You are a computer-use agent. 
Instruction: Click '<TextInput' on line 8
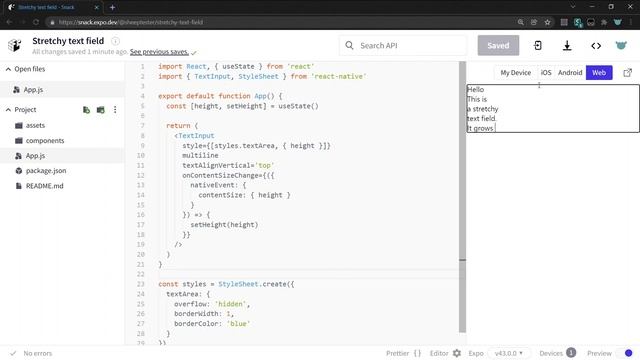(194, 136)
